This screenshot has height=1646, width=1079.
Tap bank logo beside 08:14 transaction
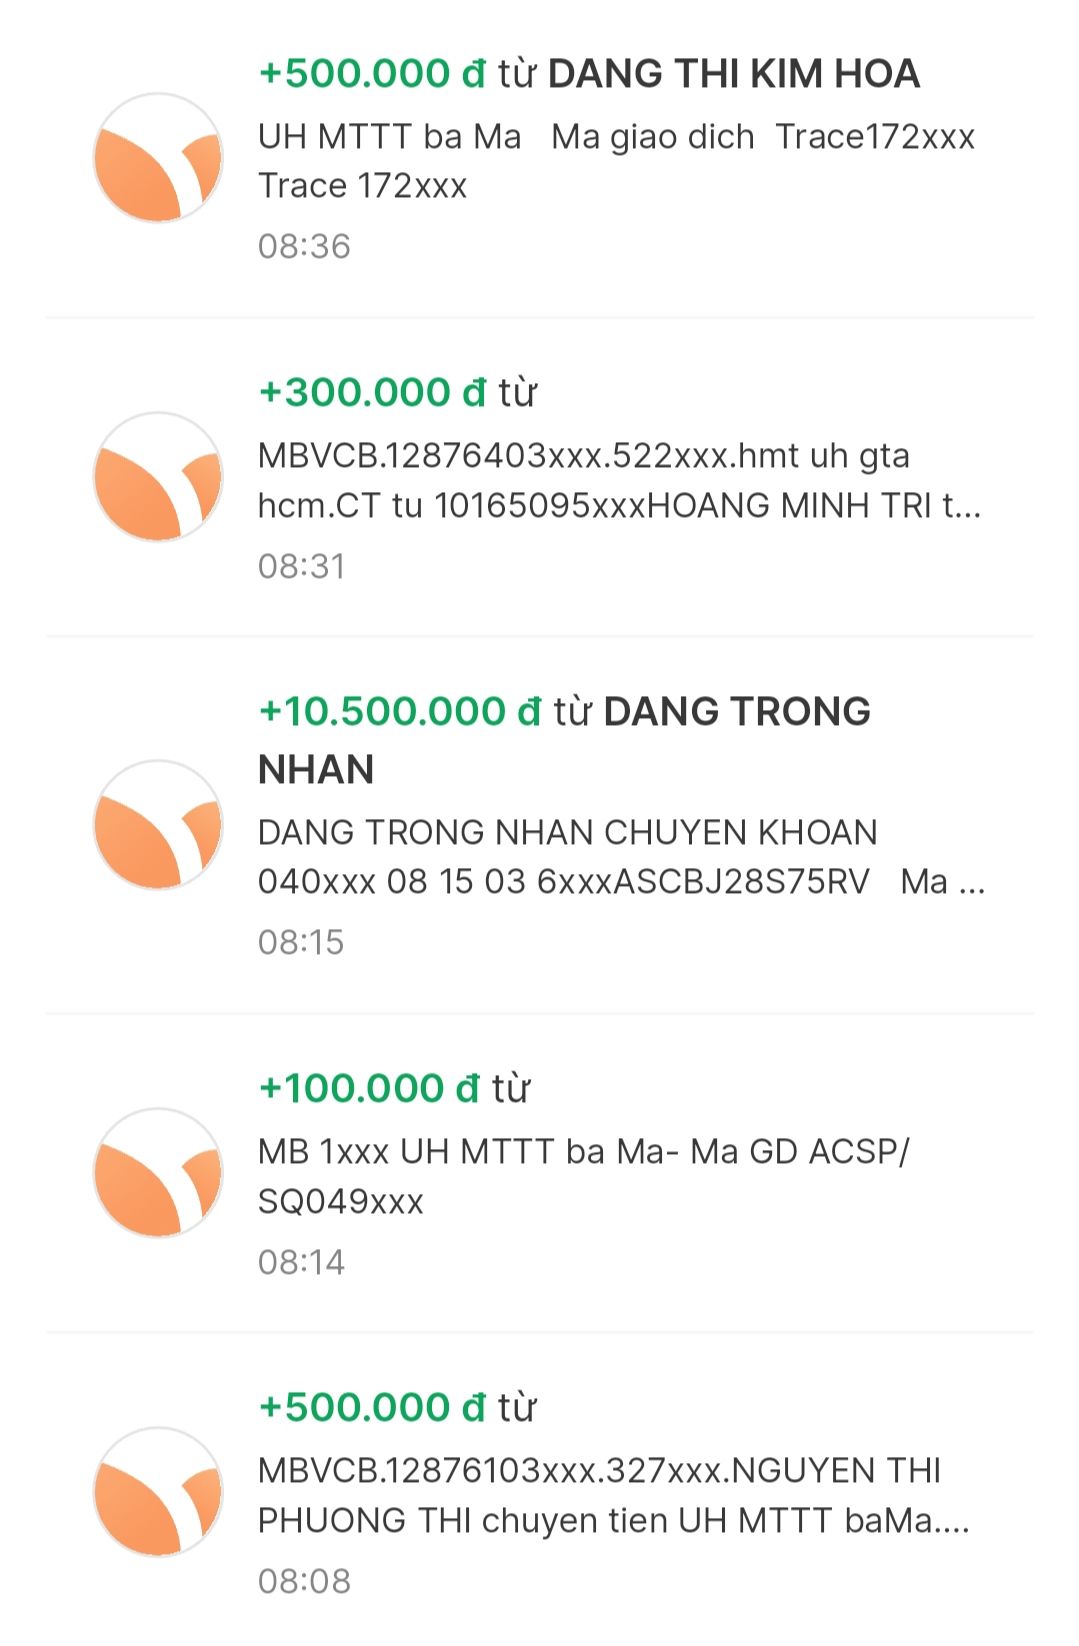click(x=158, y=1173)
